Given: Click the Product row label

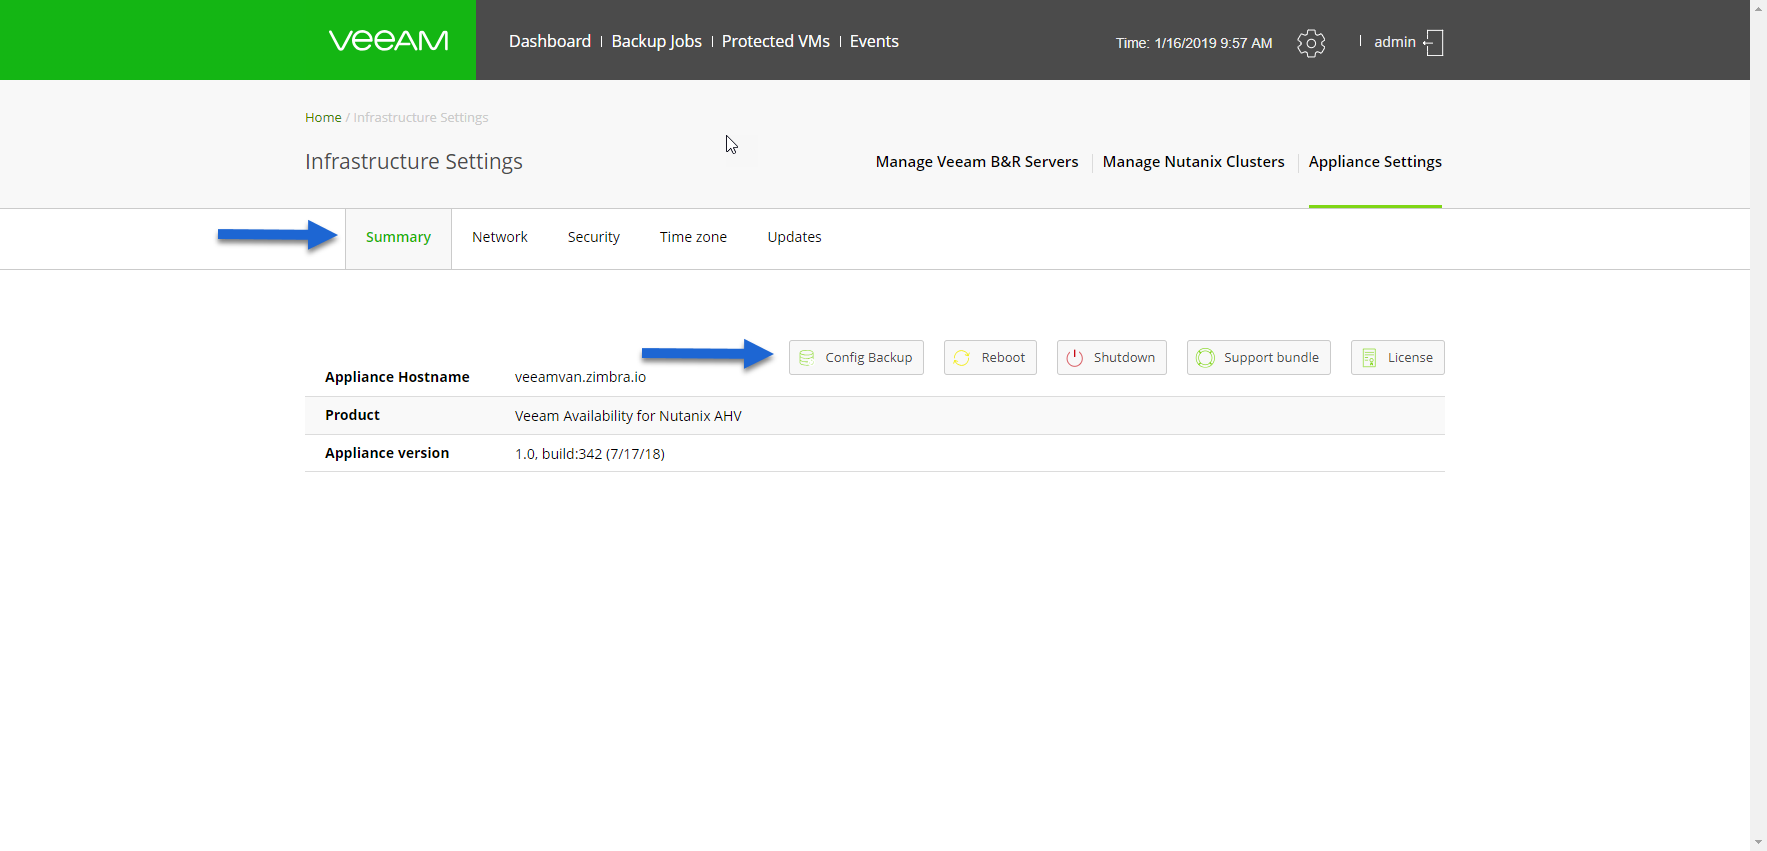Looking at the screenshot, I should pyautogui.click(x=352, y=415).
